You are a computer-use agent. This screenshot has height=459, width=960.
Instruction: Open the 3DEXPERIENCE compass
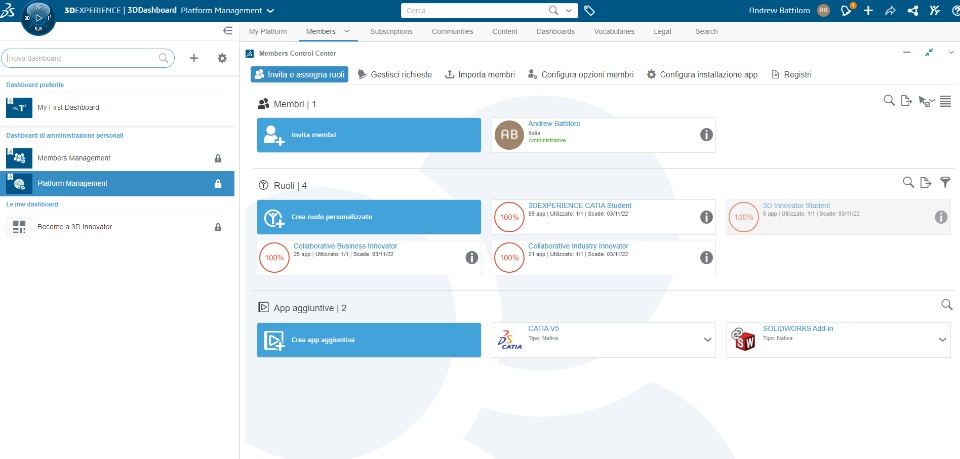coord(38,18)
